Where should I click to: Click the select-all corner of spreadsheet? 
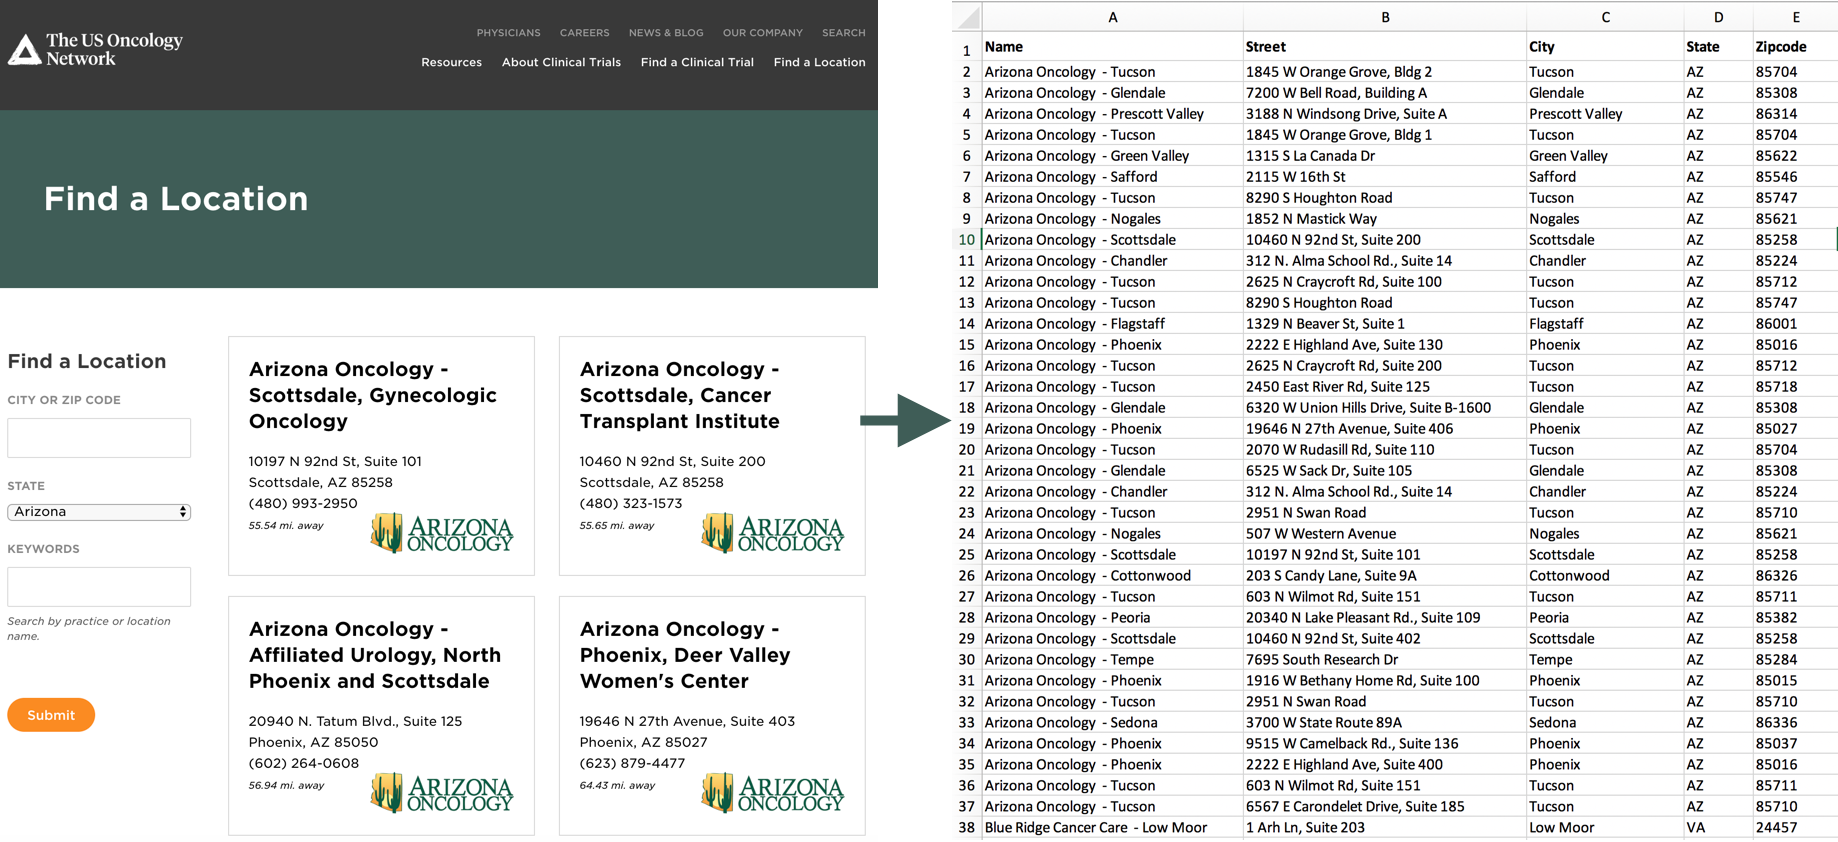click(967, 17)
